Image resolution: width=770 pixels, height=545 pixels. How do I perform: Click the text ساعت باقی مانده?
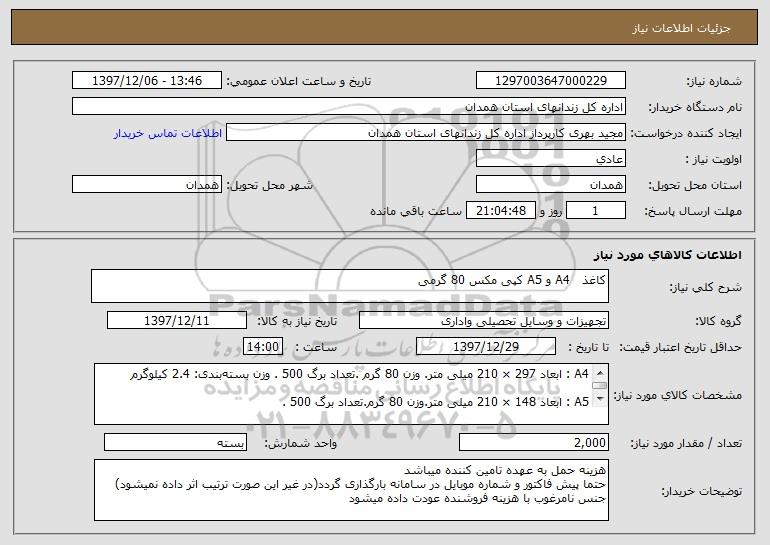pyautogui.click(x=415, y=211)
